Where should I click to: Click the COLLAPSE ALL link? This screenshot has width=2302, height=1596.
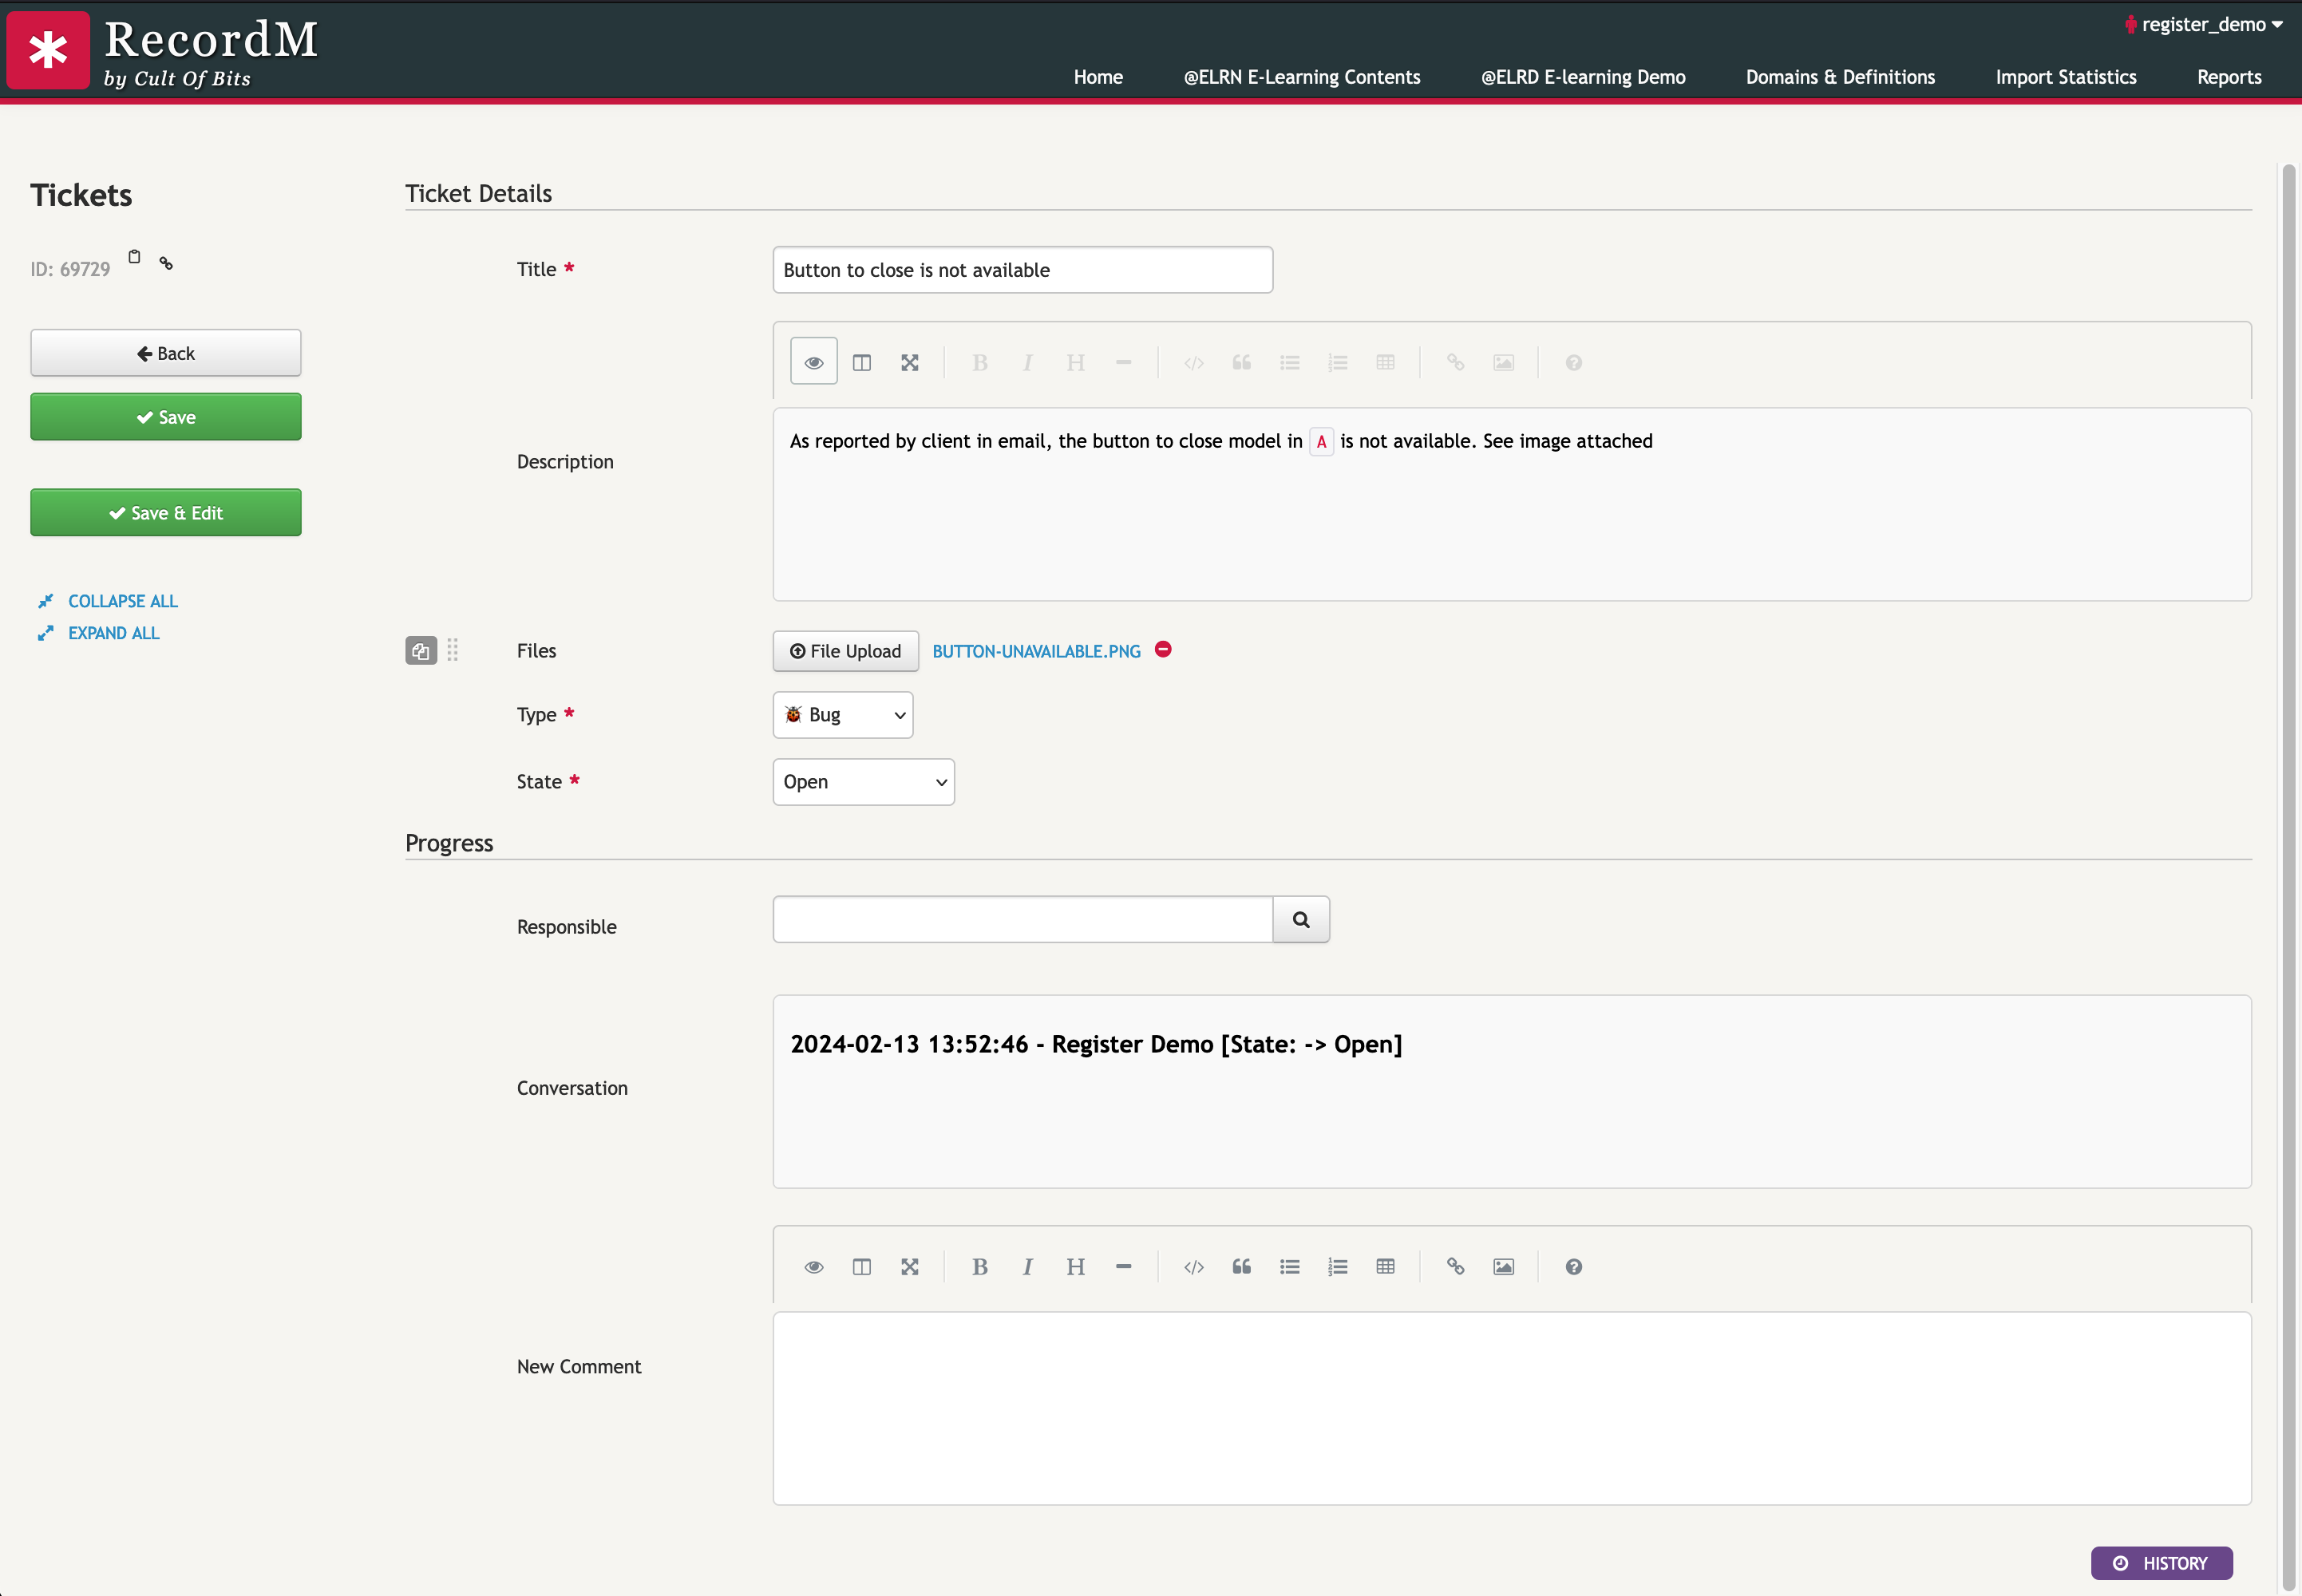pos(122,601)
